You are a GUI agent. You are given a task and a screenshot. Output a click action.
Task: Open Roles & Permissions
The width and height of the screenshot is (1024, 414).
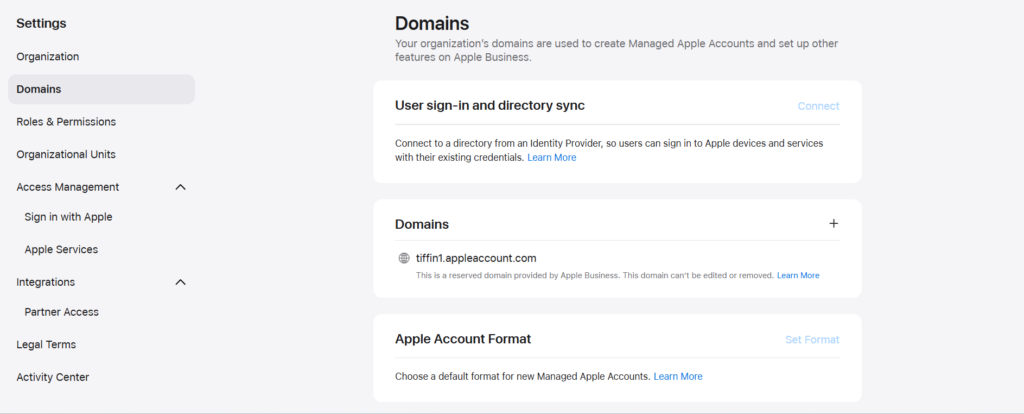(x=66, y=122)
